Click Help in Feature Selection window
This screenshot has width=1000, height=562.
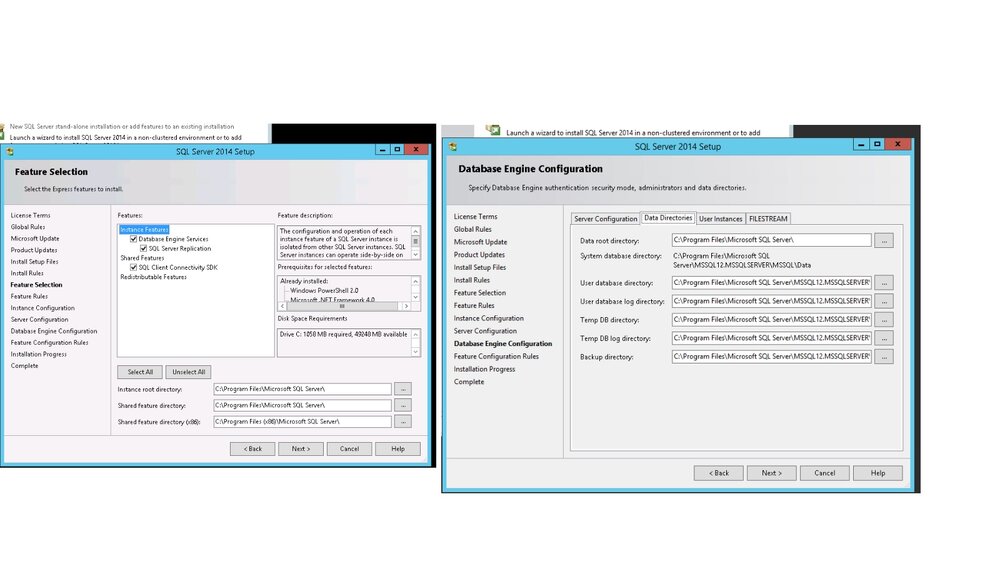click(x=398, y=449)
